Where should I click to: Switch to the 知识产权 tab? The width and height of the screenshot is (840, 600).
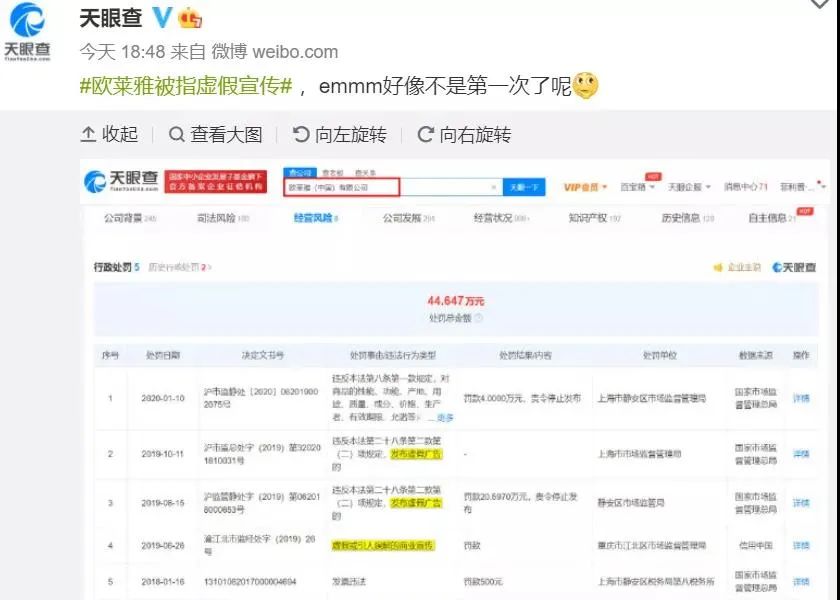(x=595, y=218)
